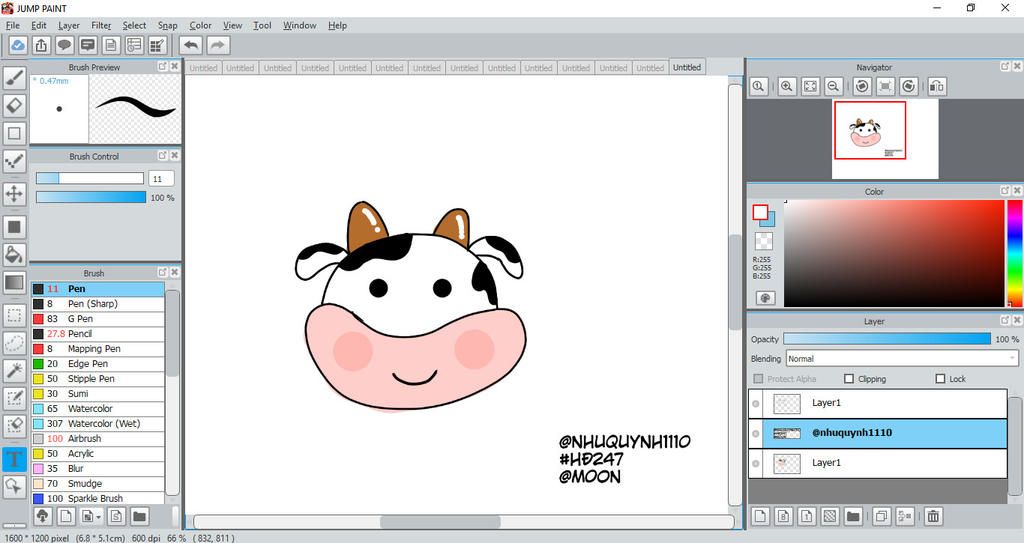Click the Undo arrow
This screenshot has height=543, width=1024.
191,45
